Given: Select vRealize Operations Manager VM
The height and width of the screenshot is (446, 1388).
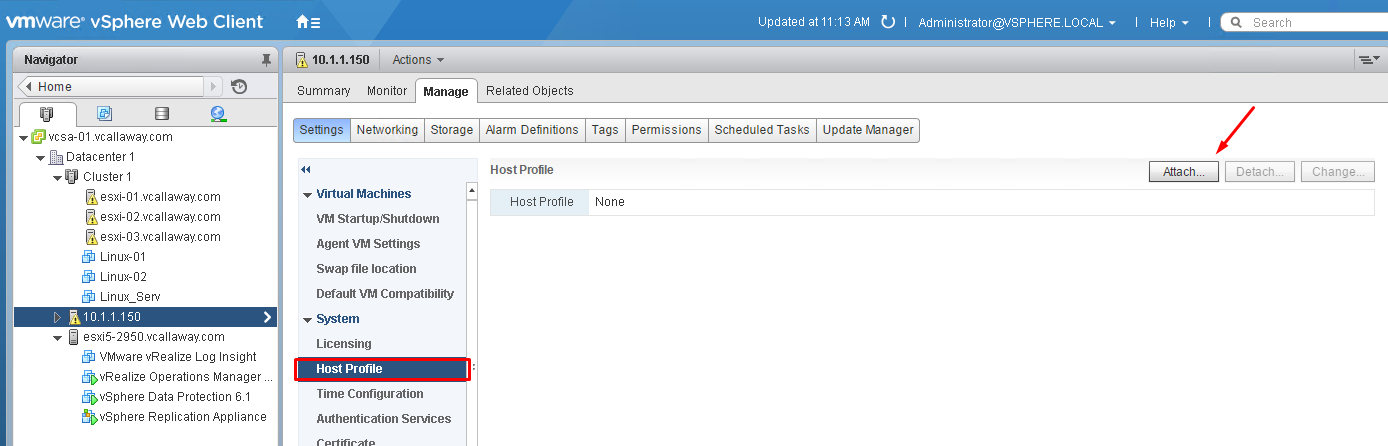Looking at the screenshot, I should (x=186, y=377).
